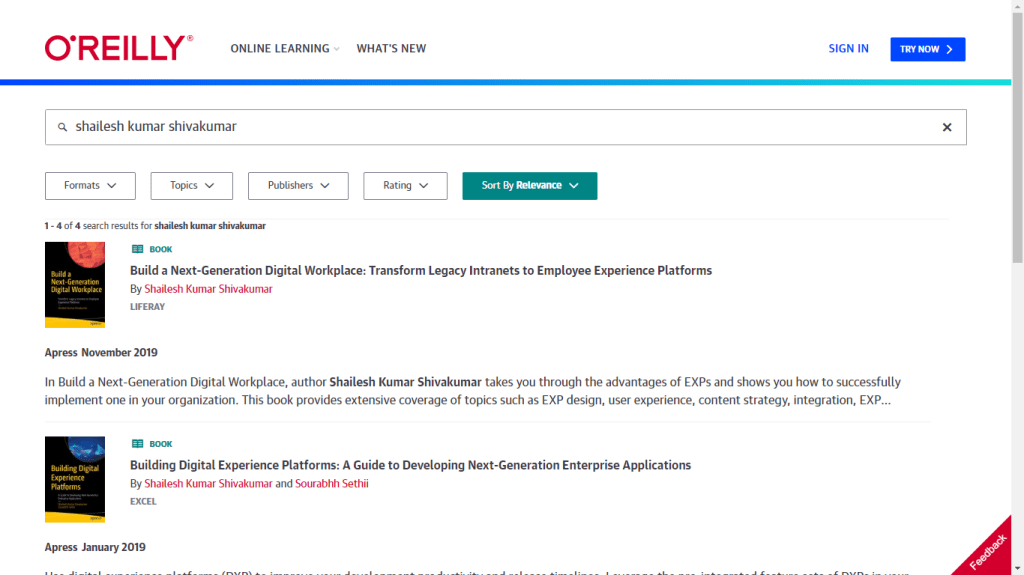Click the search magnifier icon
The height and width of the screenshot is (575, 1024).
click(63, 127)
